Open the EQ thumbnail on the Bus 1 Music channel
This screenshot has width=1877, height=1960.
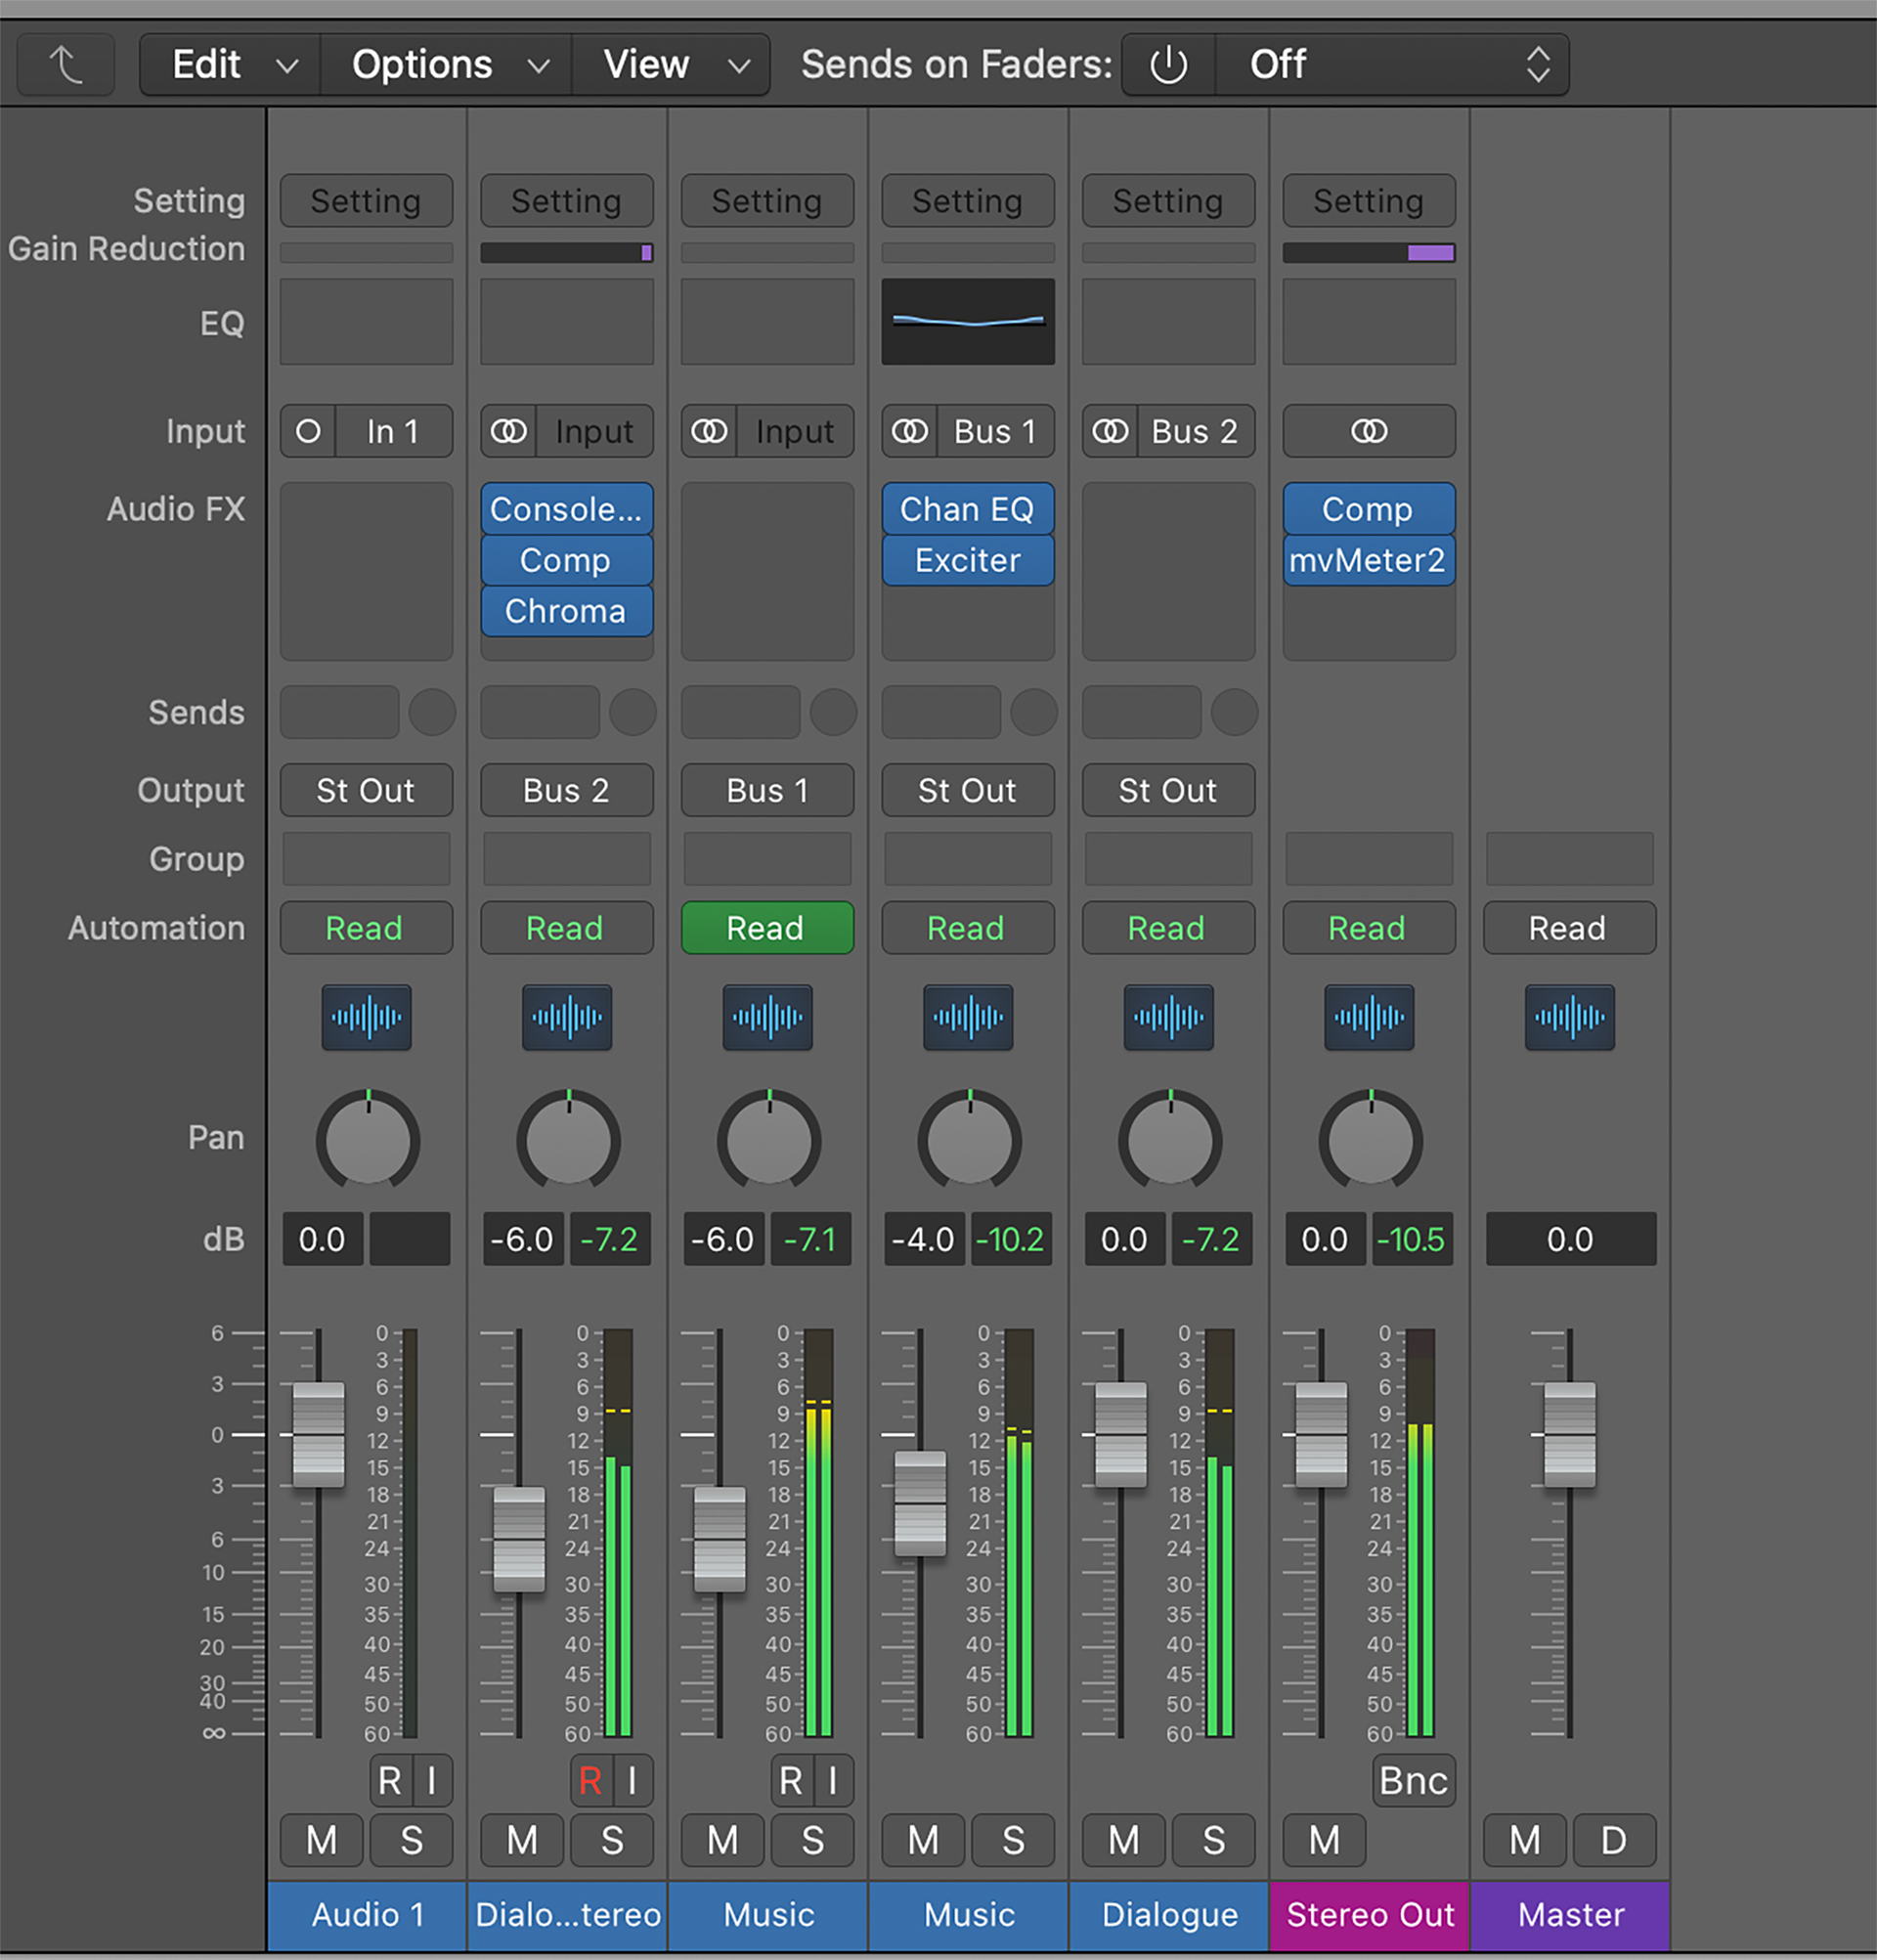968,321
